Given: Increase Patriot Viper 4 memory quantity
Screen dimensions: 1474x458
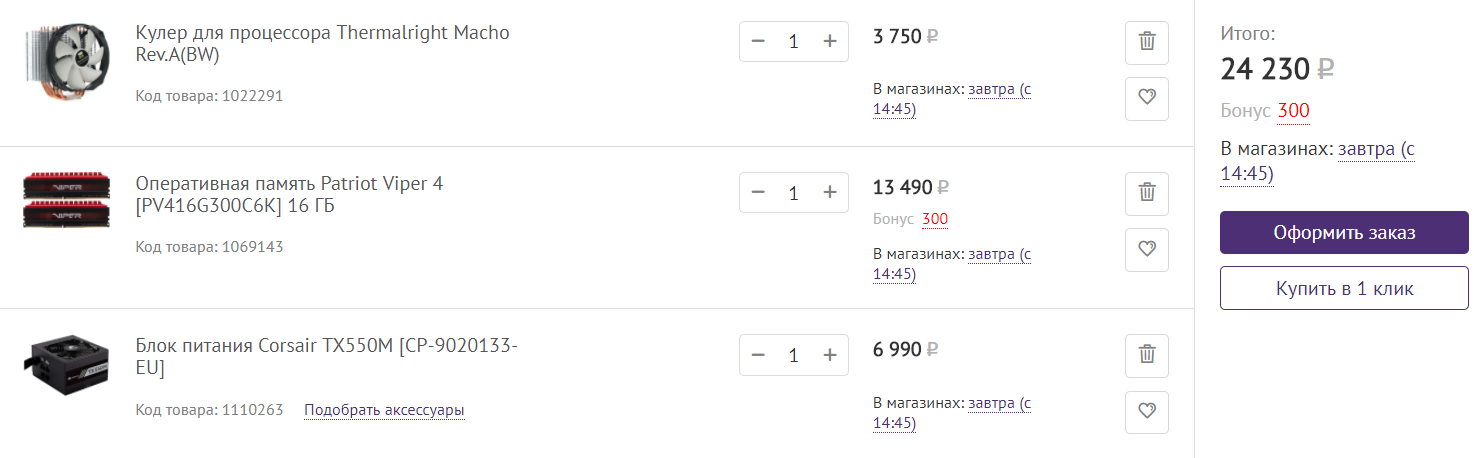Looking at the screenshot, I should pos(829,193).
